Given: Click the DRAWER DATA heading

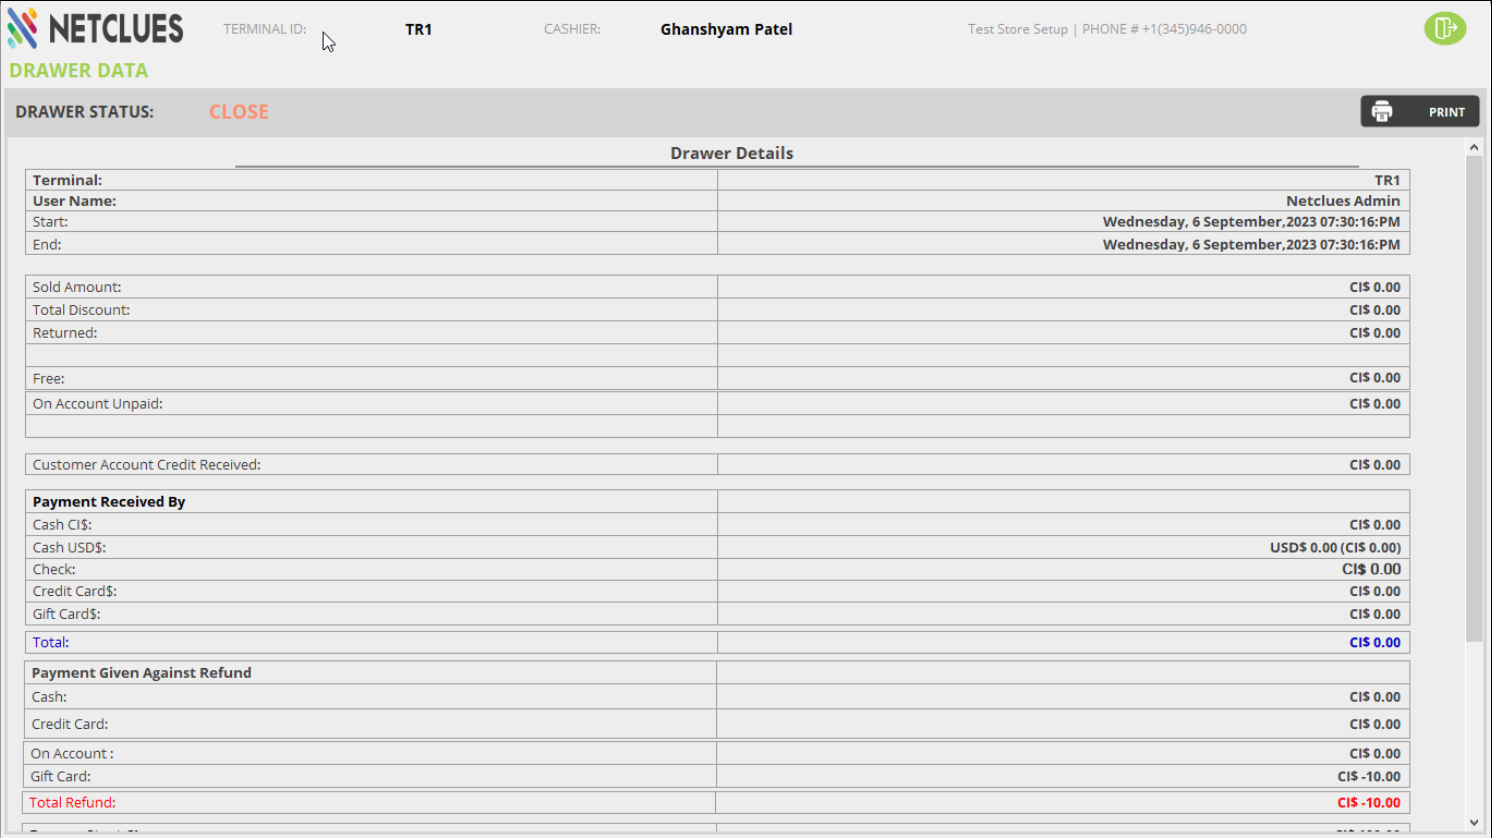Looking at the screenshot, I should point(79,71).
